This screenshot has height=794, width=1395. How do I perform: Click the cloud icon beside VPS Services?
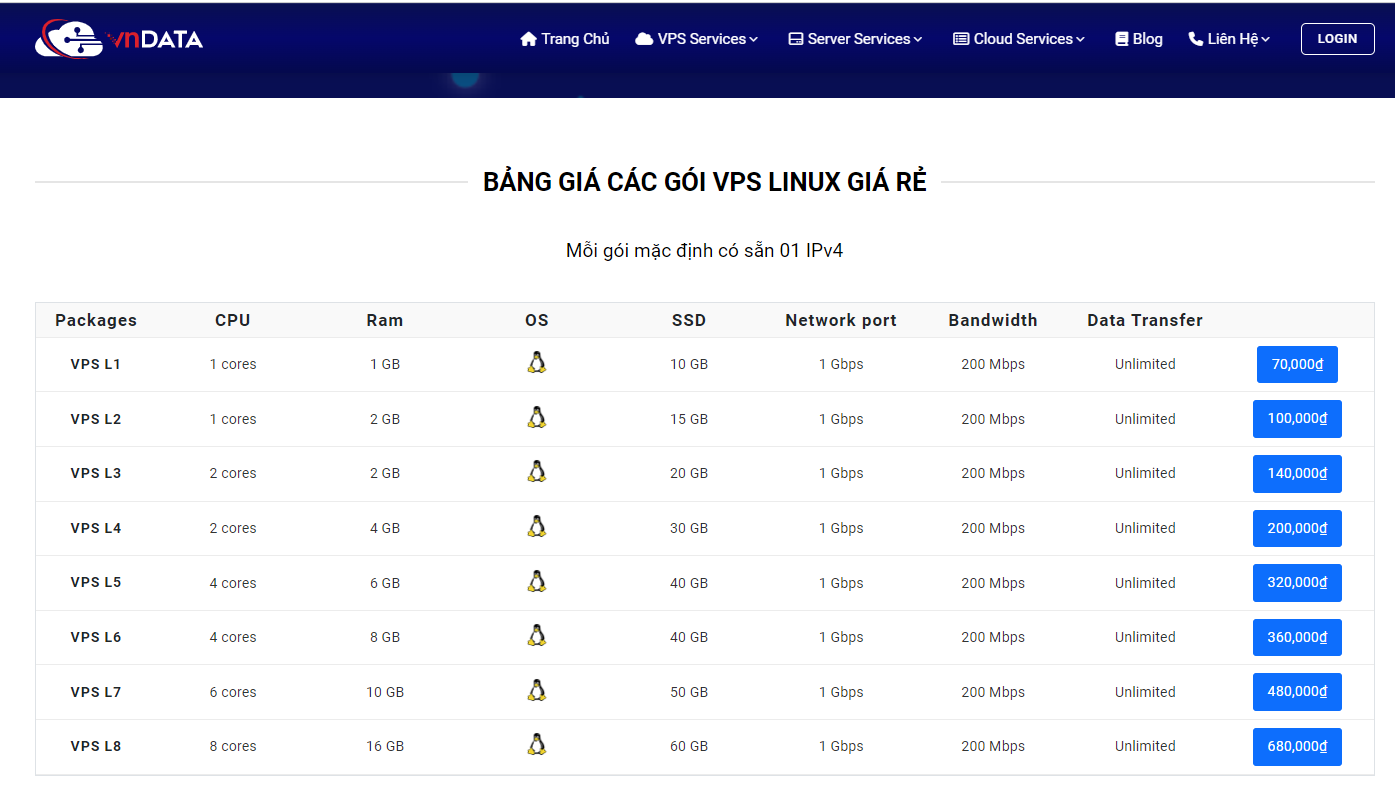(644, 39)
